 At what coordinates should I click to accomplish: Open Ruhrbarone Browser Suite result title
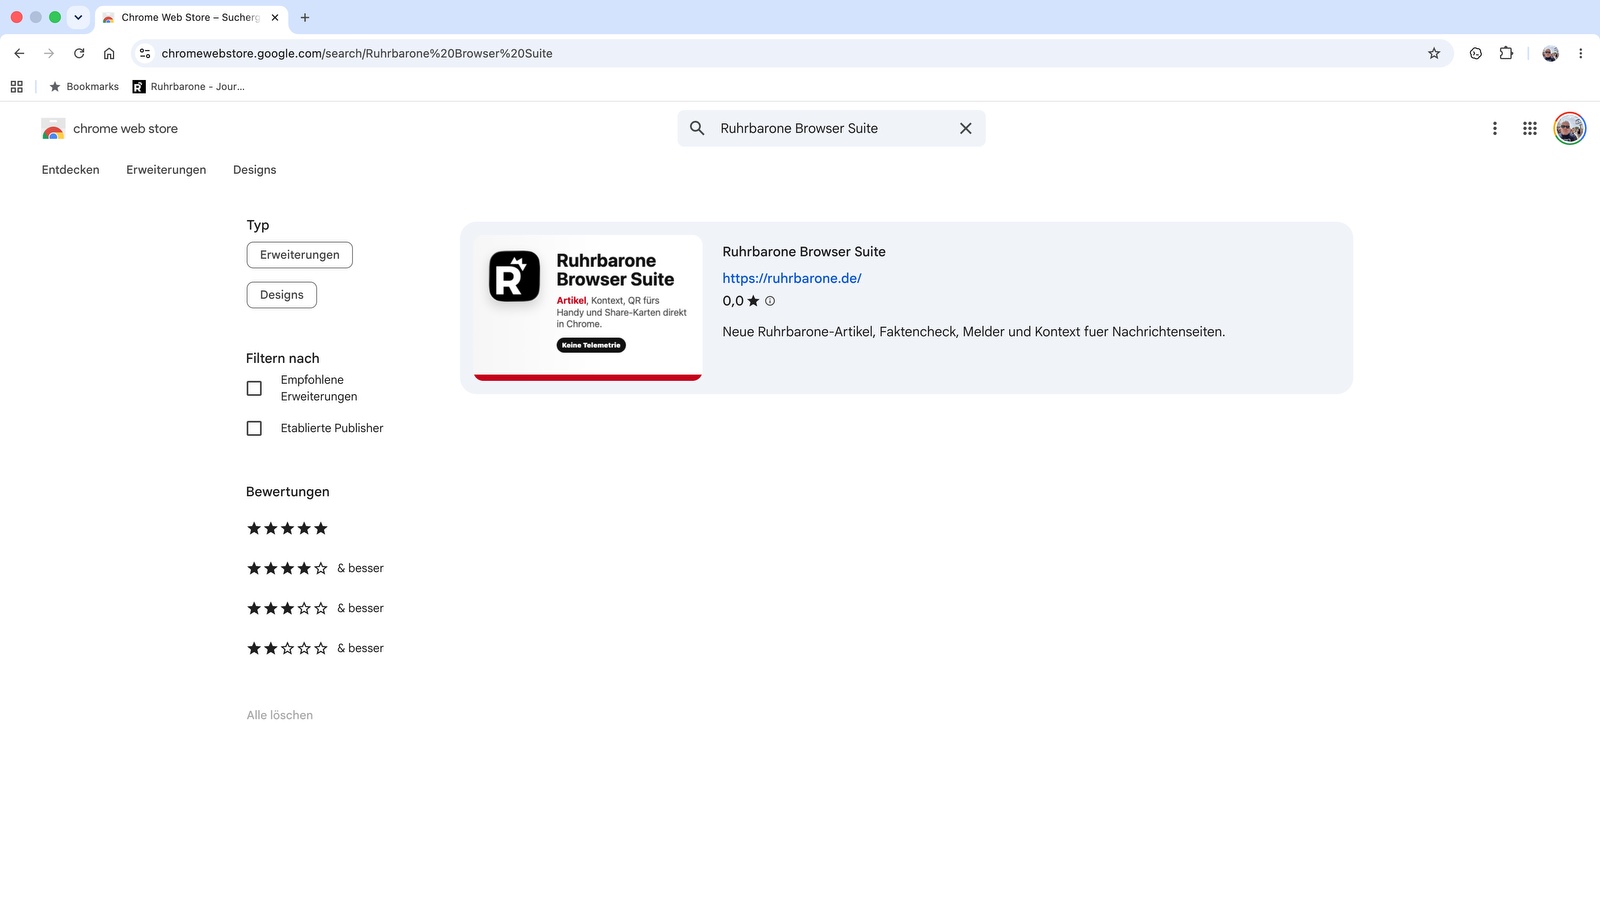coord(804,252)
